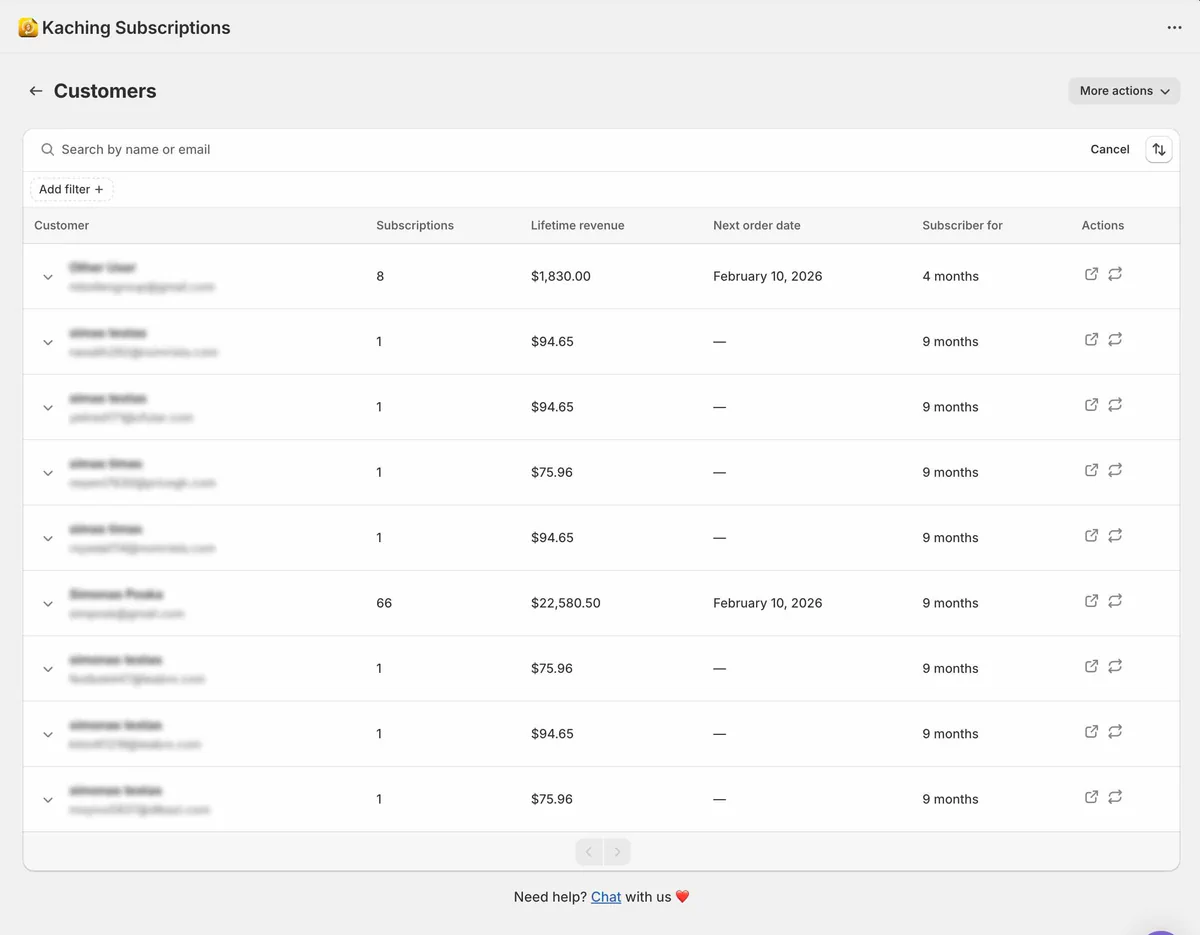Expand the row with $1,830.00 lifetime revenue
Screen dimensions: 1200x935
tap(47, 277)
